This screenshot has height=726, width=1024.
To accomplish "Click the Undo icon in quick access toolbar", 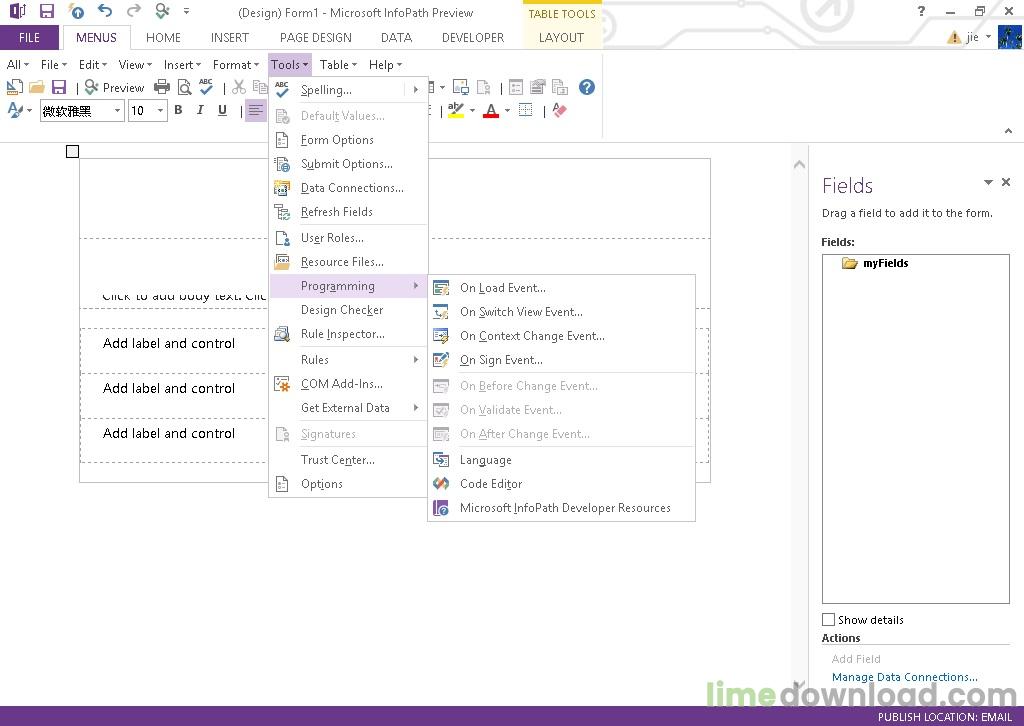I will [x=104, y=11].
